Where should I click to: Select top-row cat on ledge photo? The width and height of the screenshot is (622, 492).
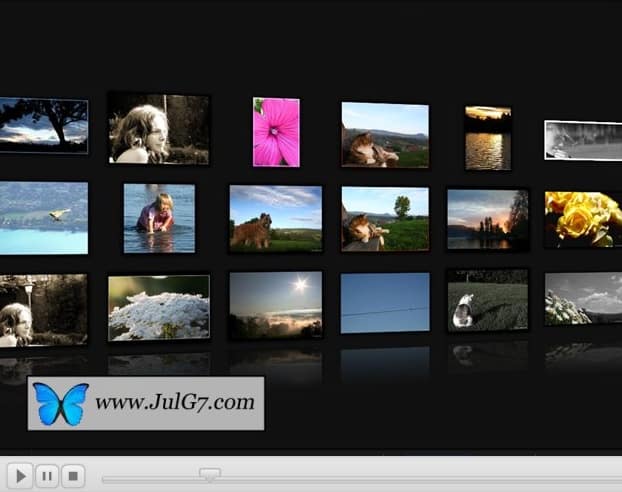pos(385,135)
